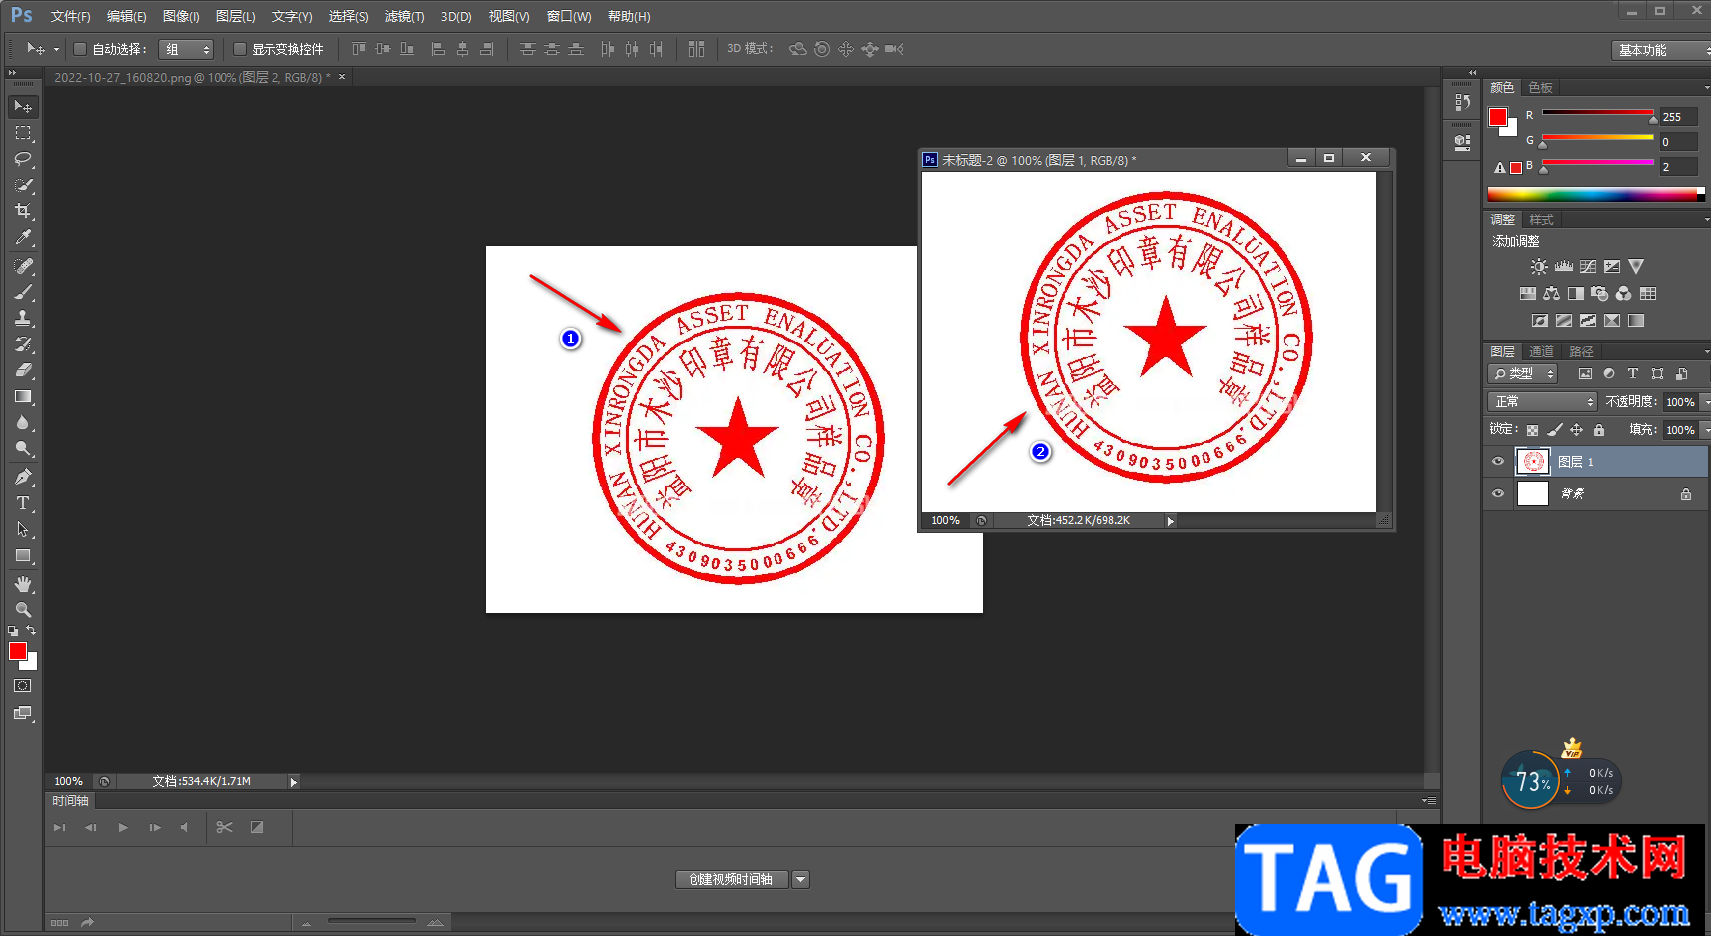Toggle pixel layer filter icon
The height and width of the screenshot is (936, 1711).
1585,374
